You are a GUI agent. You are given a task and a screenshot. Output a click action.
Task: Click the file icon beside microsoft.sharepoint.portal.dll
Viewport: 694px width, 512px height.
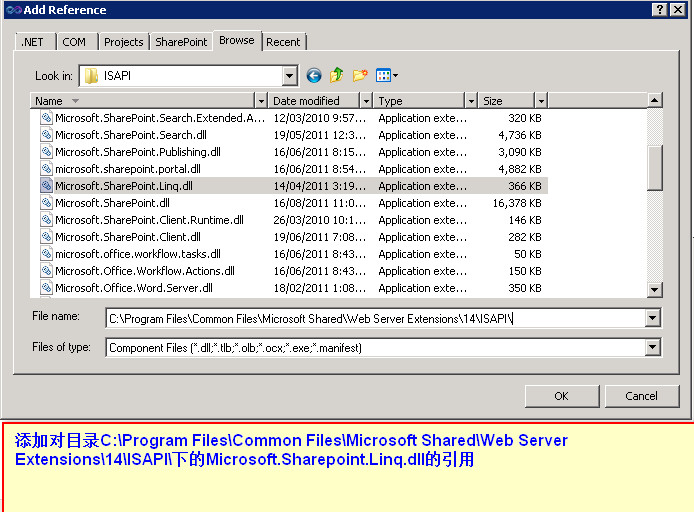pos(46,169)
